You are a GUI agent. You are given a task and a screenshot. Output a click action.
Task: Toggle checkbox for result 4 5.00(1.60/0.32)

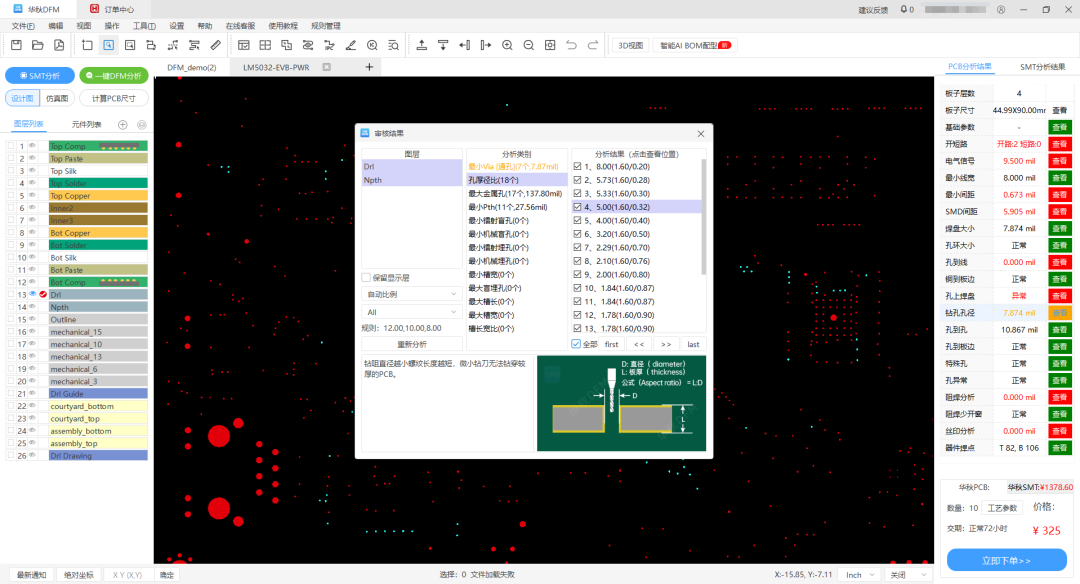[577, 207]
